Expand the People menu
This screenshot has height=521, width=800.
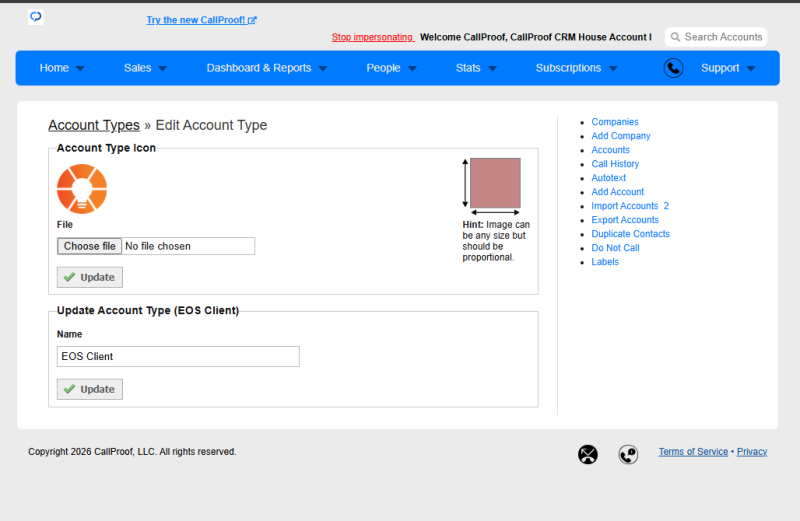click(x=391, y=68)
